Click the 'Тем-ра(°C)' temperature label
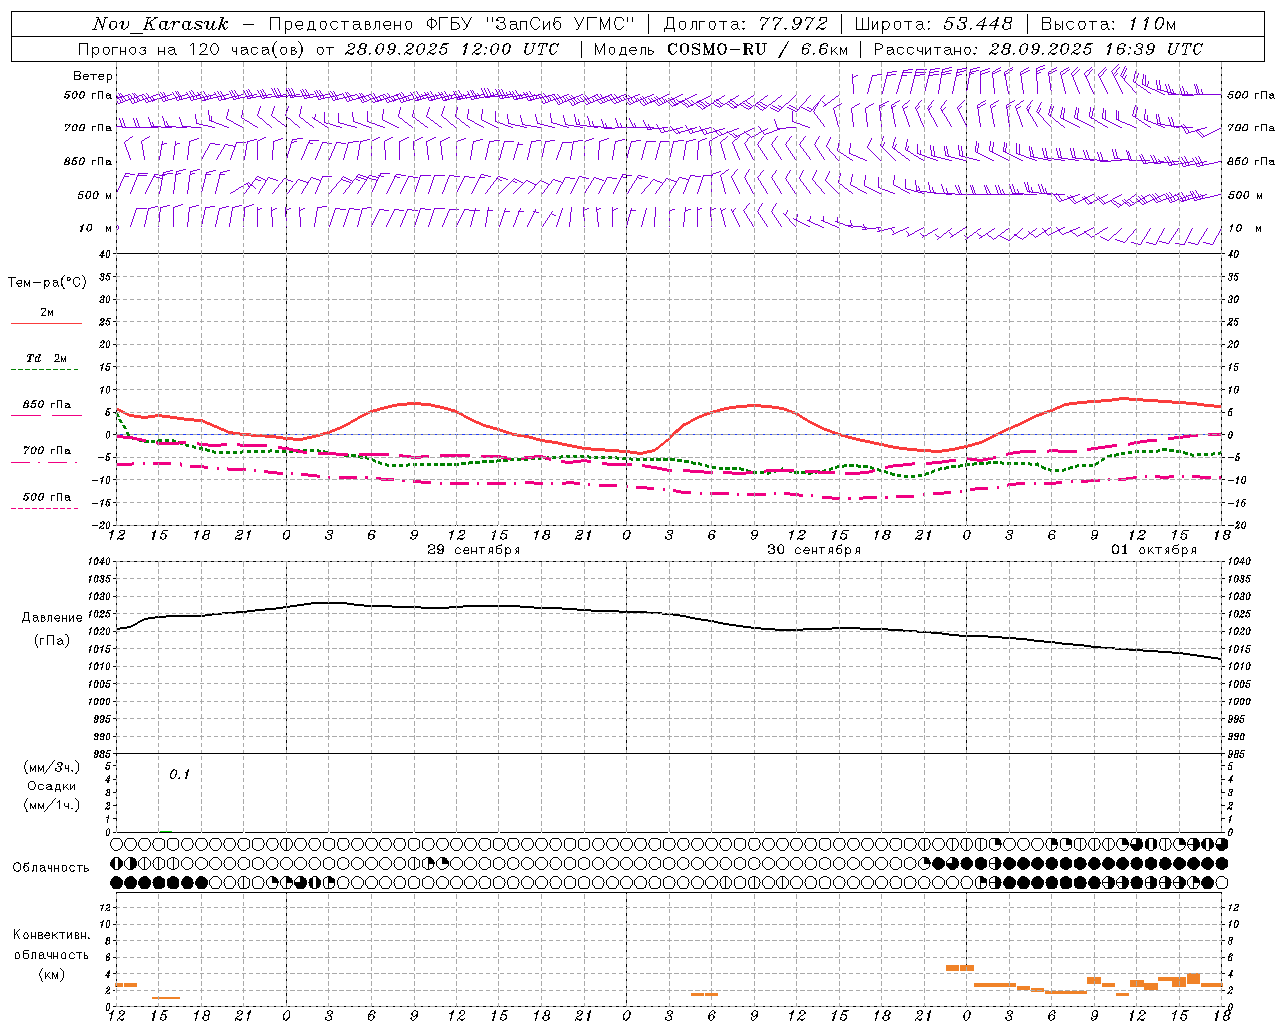 pos(47,283)
